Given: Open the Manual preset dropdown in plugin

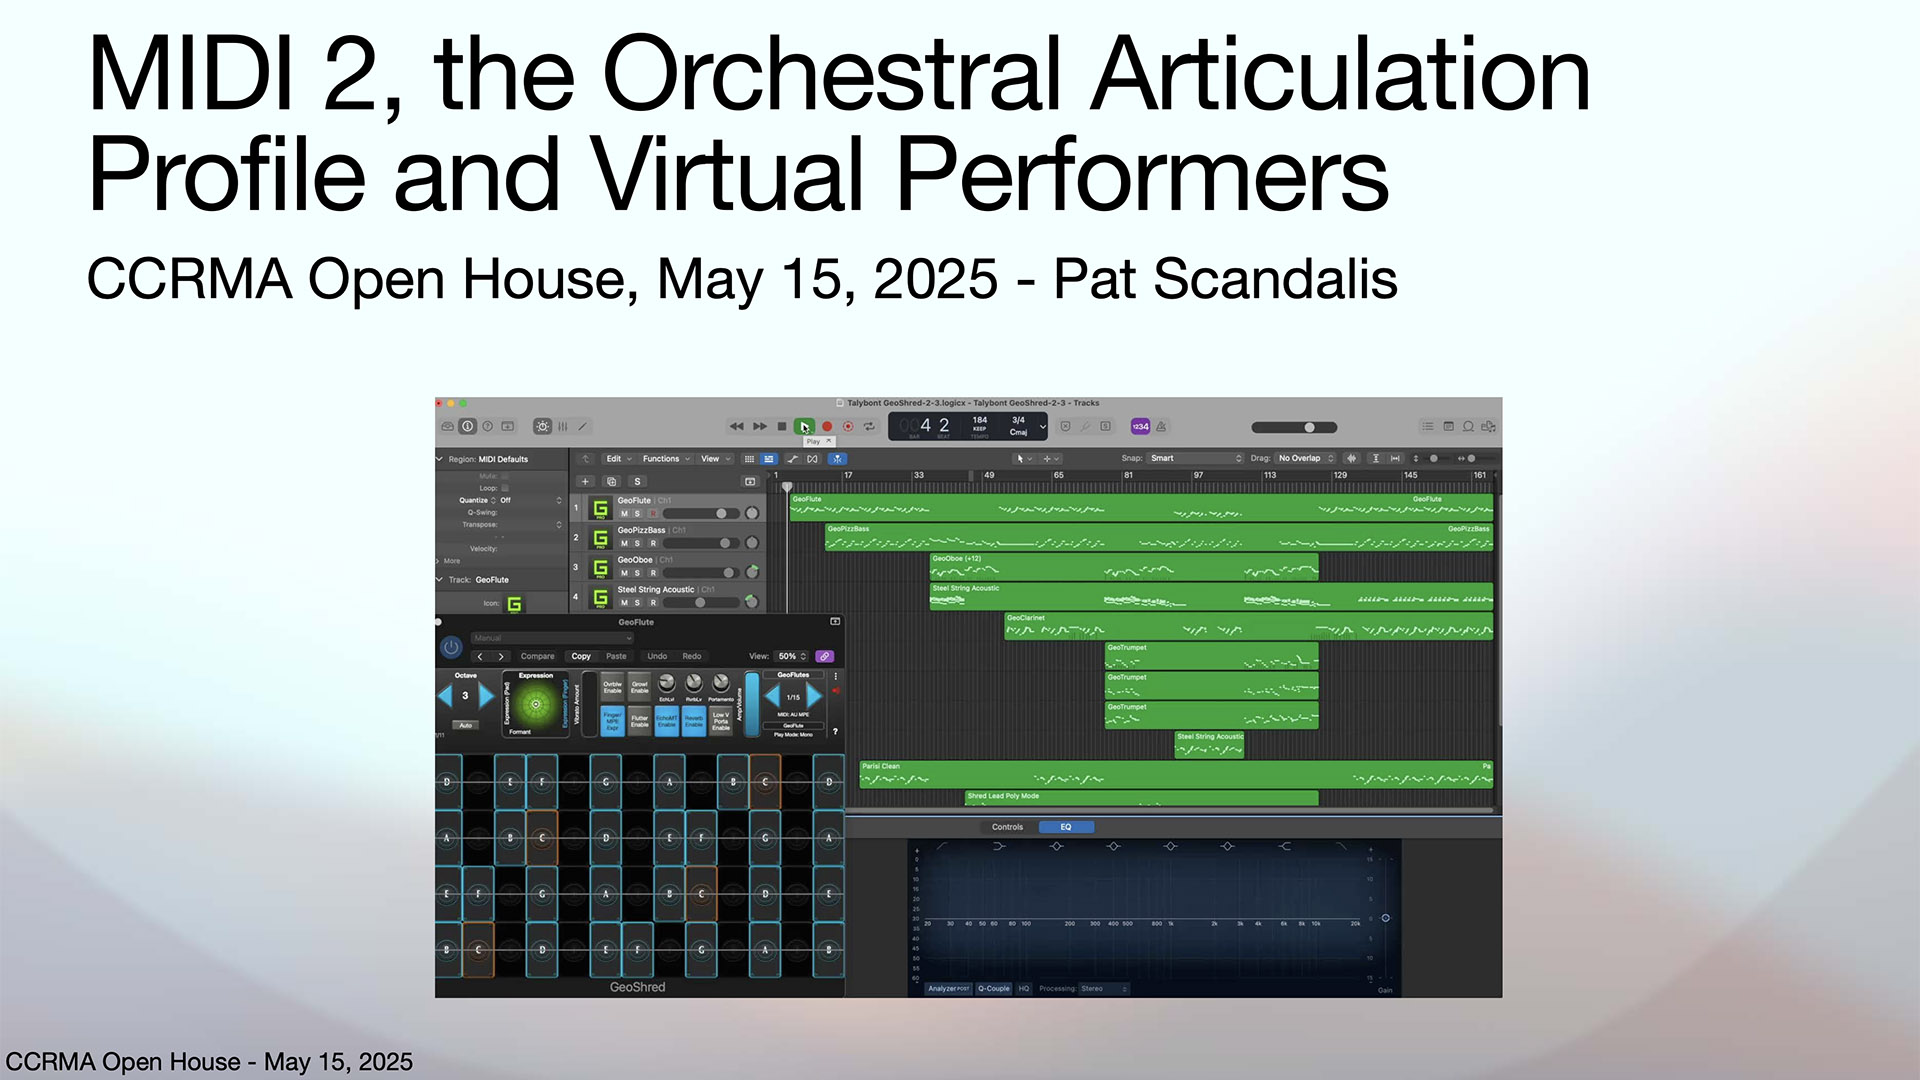Looking at the screenshot, I should click(552, 638).
